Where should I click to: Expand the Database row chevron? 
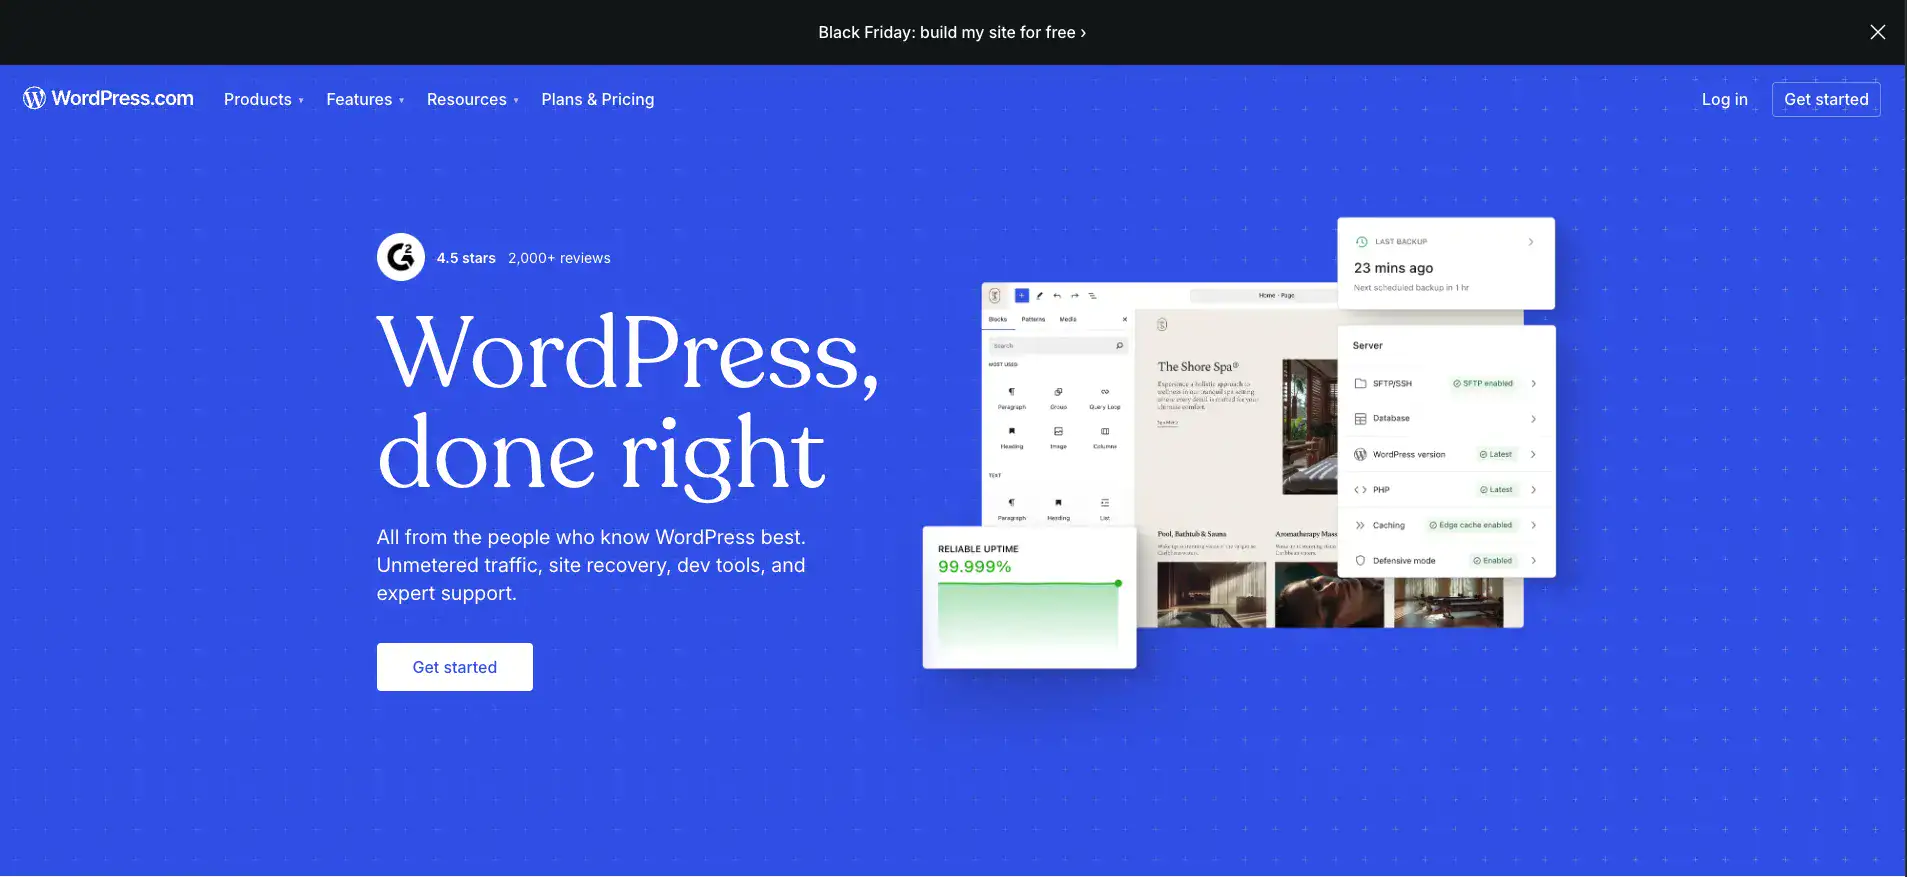(1533, 419)
